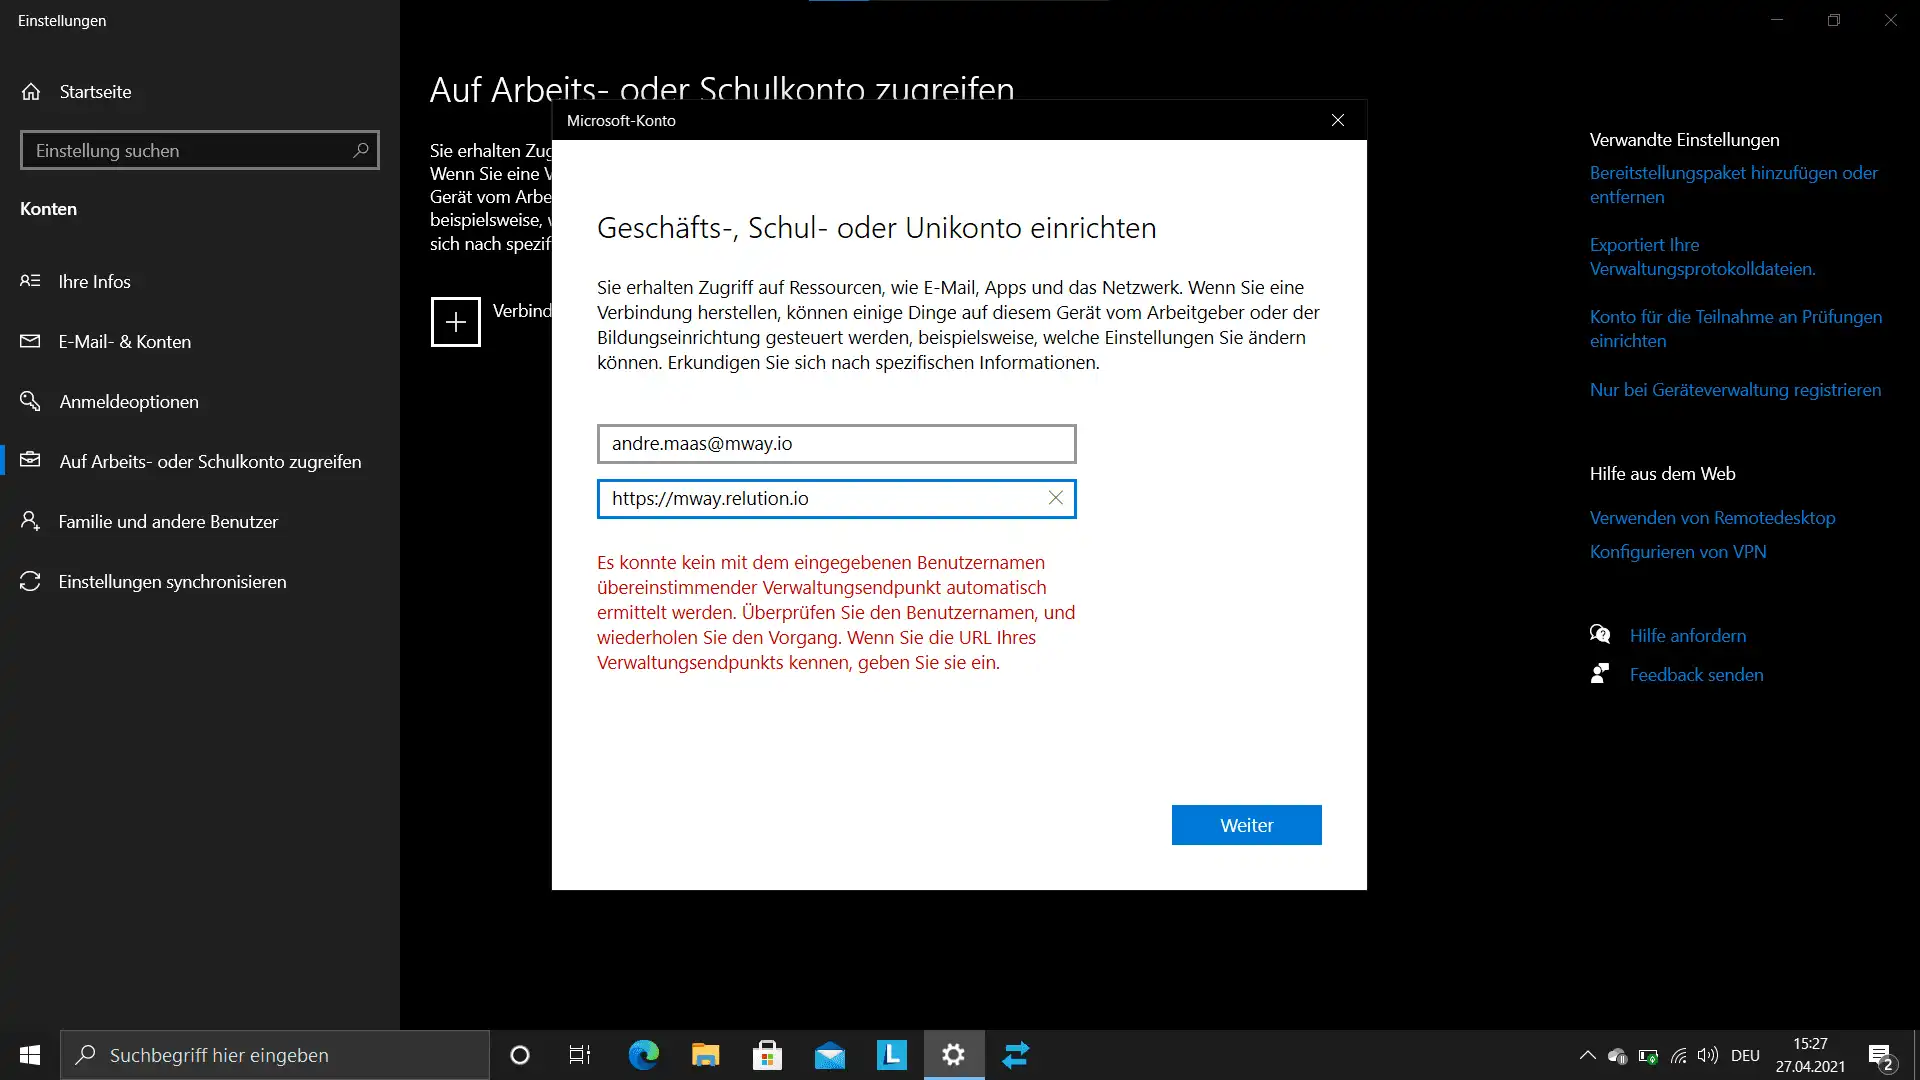Click the Einstellung suchen search box
The image size is (1920, 1080).
click(x=200, y=150)
